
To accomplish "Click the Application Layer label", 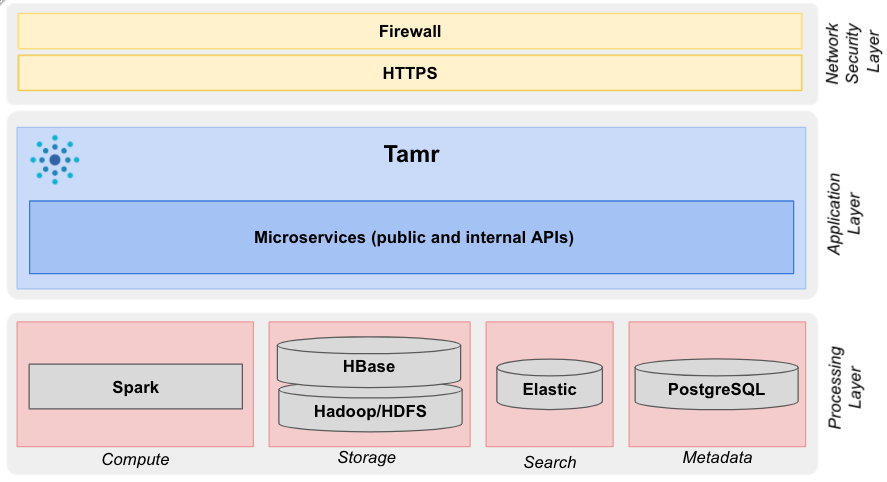I will pyautogui.click(x=843, y=214).
